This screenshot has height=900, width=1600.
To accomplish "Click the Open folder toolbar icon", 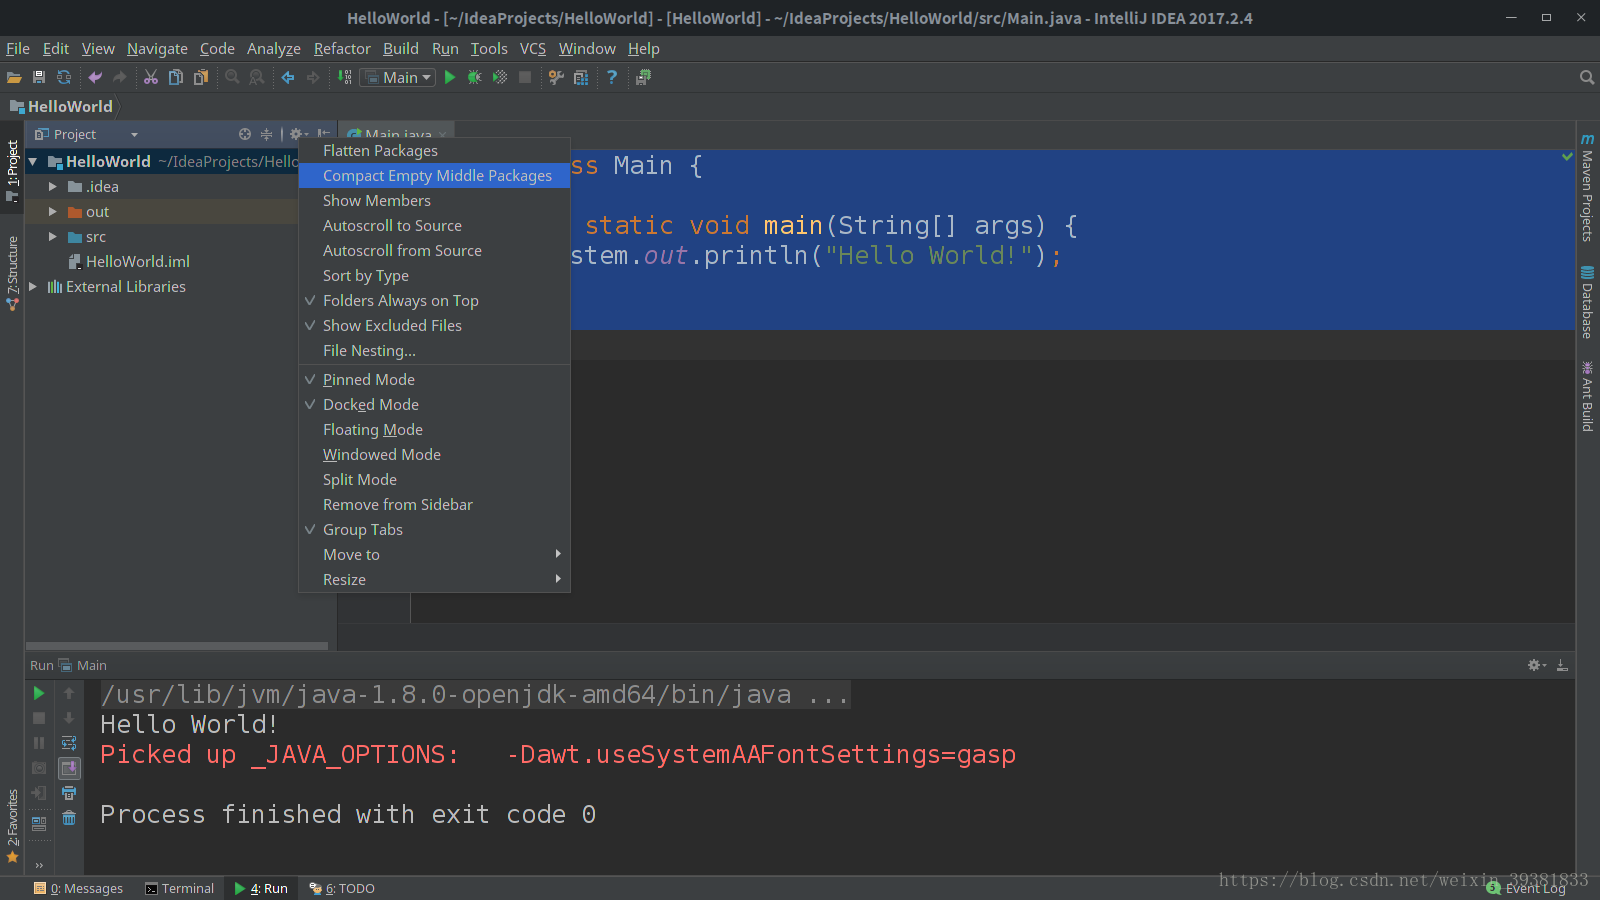I will [14, 77].
